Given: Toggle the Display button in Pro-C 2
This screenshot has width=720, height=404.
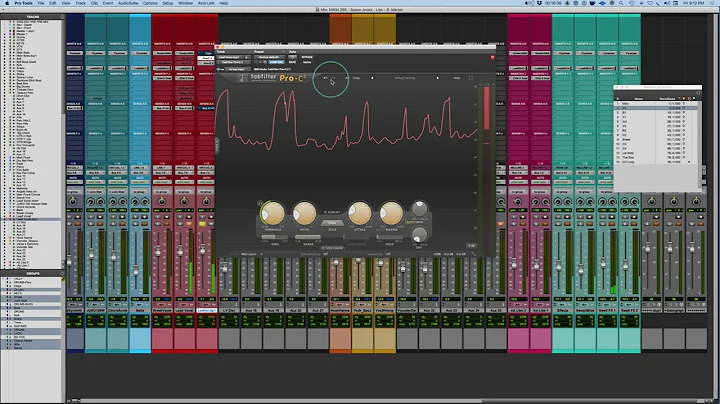Looking at the screenshot, I should [332, 212].
